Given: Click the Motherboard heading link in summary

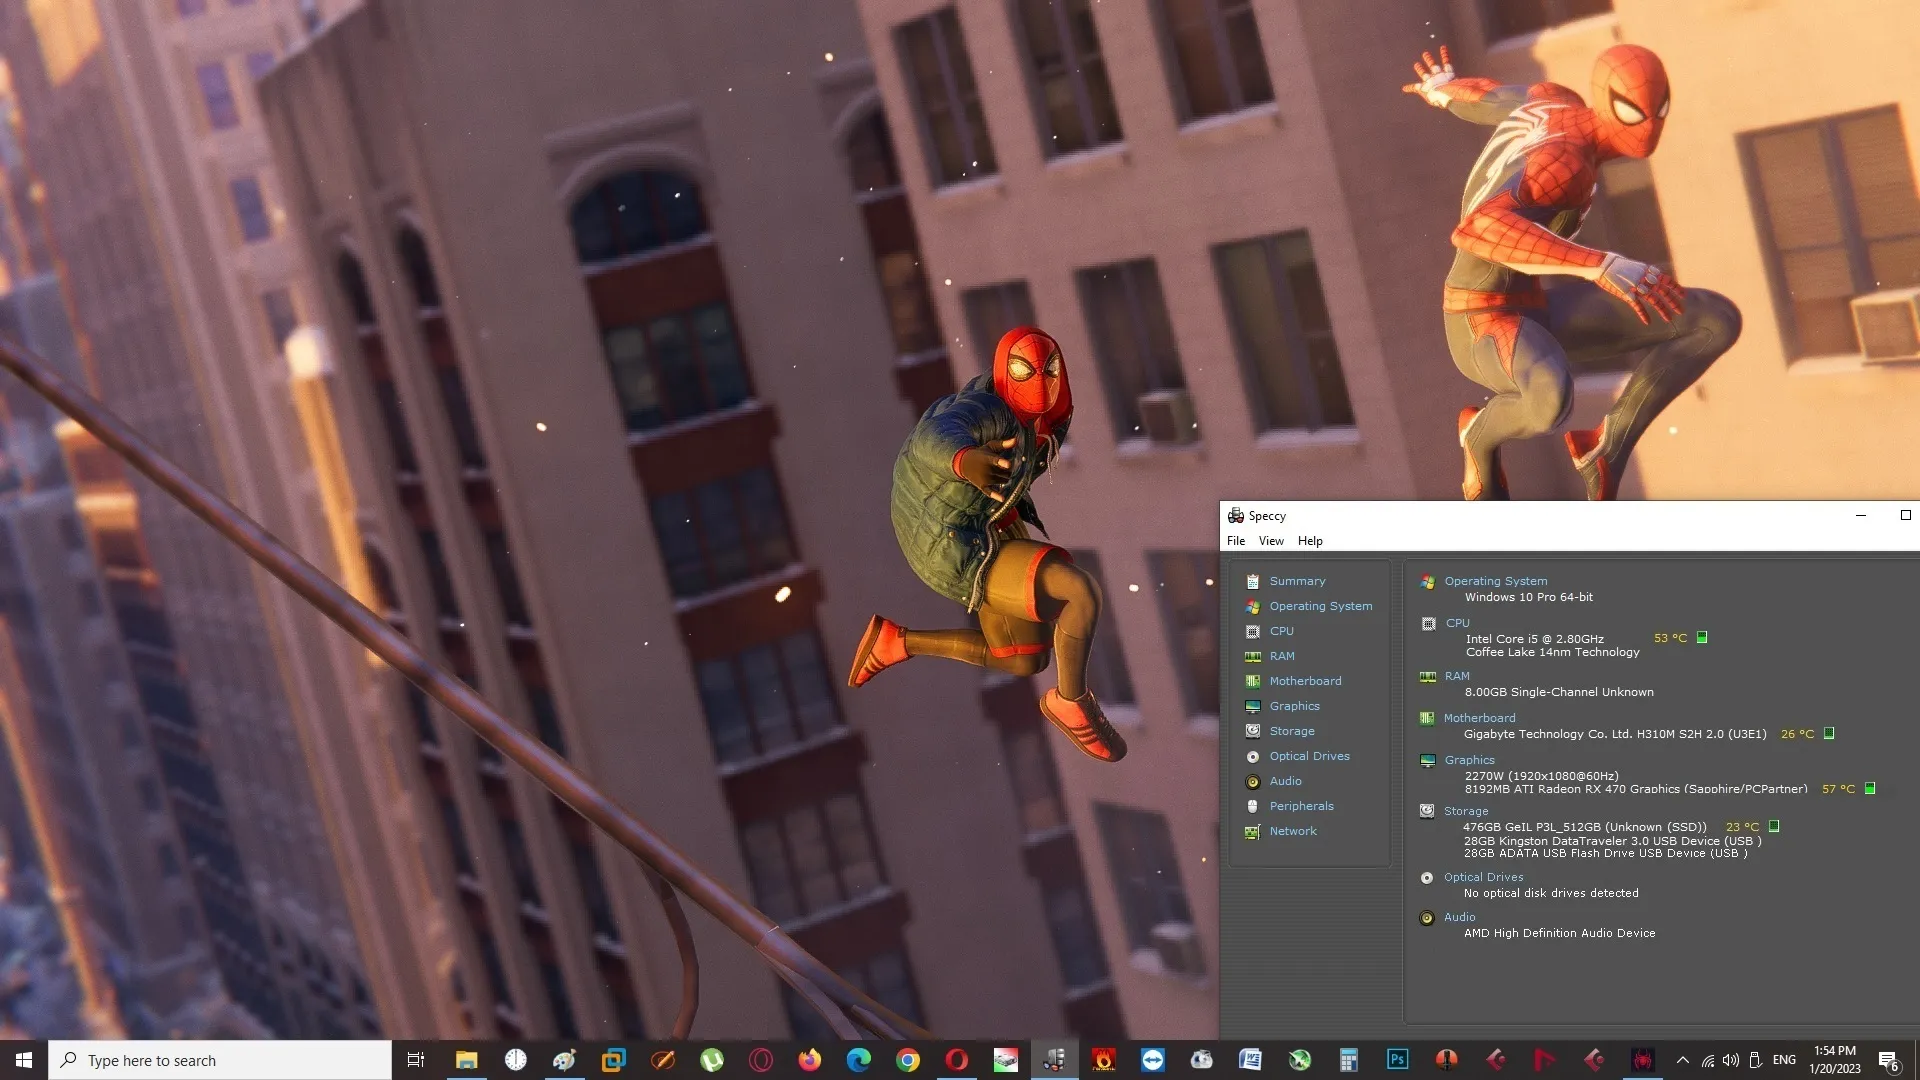Looking at the screenshot, I should [x=1479, y=718].
